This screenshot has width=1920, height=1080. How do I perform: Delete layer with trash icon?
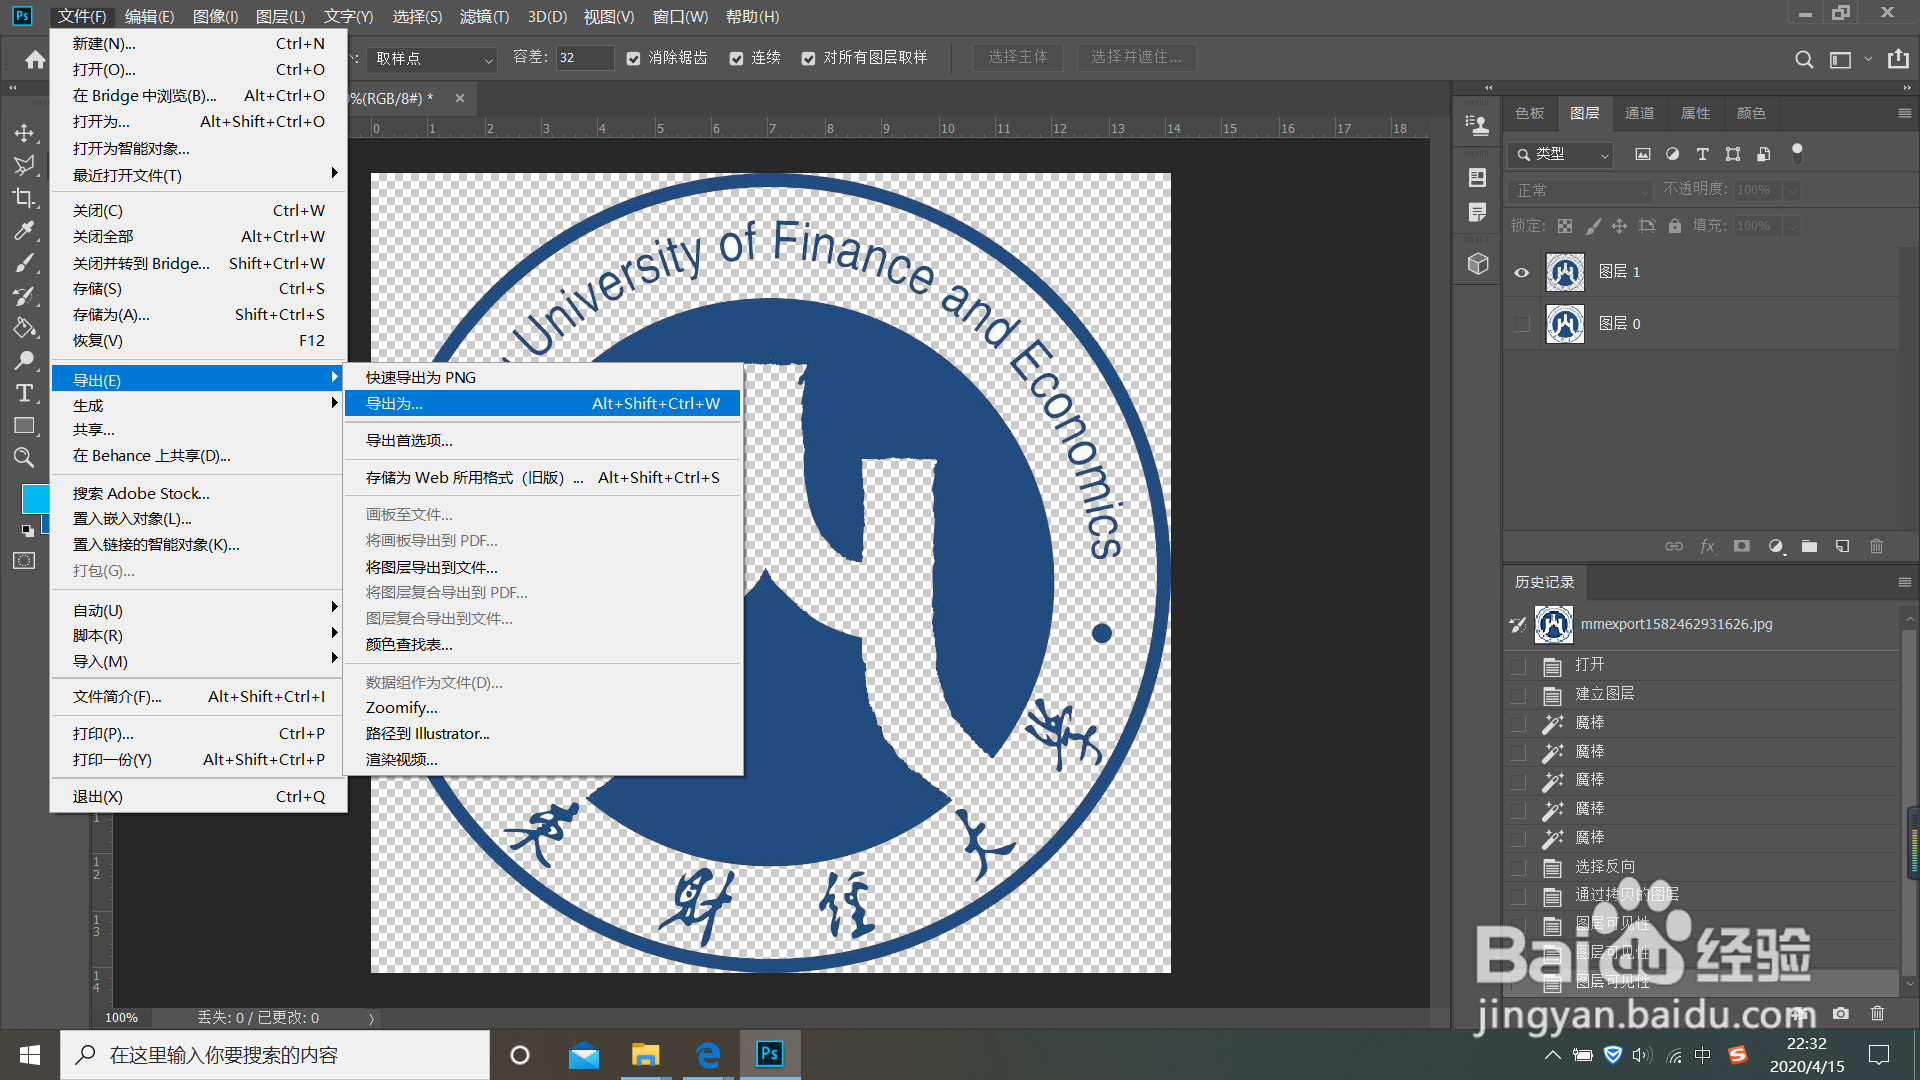tap(1876, 546)
